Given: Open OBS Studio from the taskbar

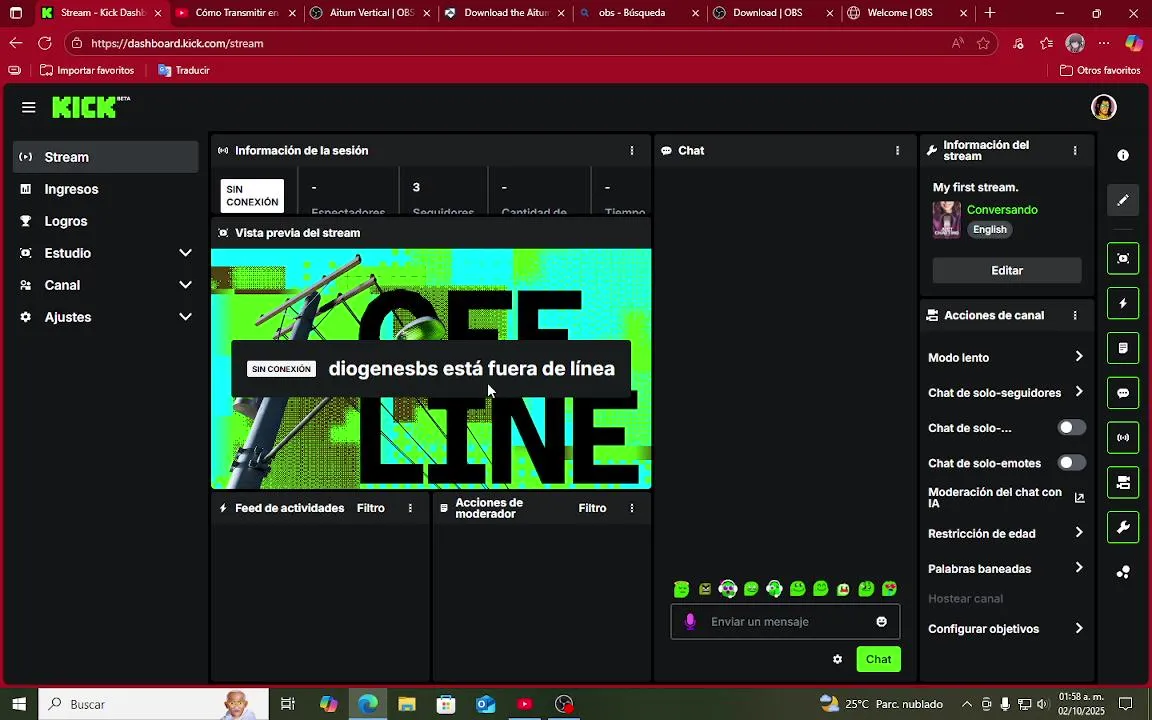Looking at the screenshot, I should pyautogui.click(x=564, y=704).
